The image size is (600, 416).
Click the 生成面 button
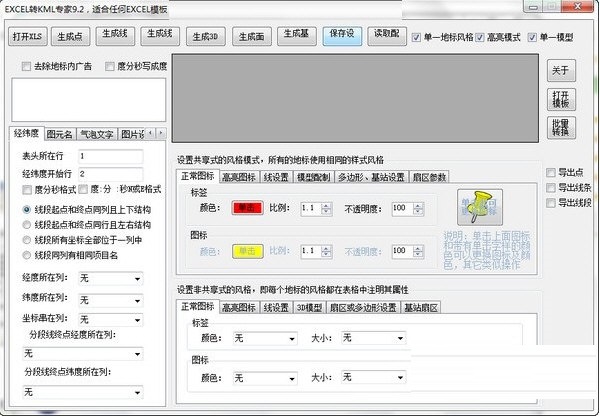[x=252, y=37]
